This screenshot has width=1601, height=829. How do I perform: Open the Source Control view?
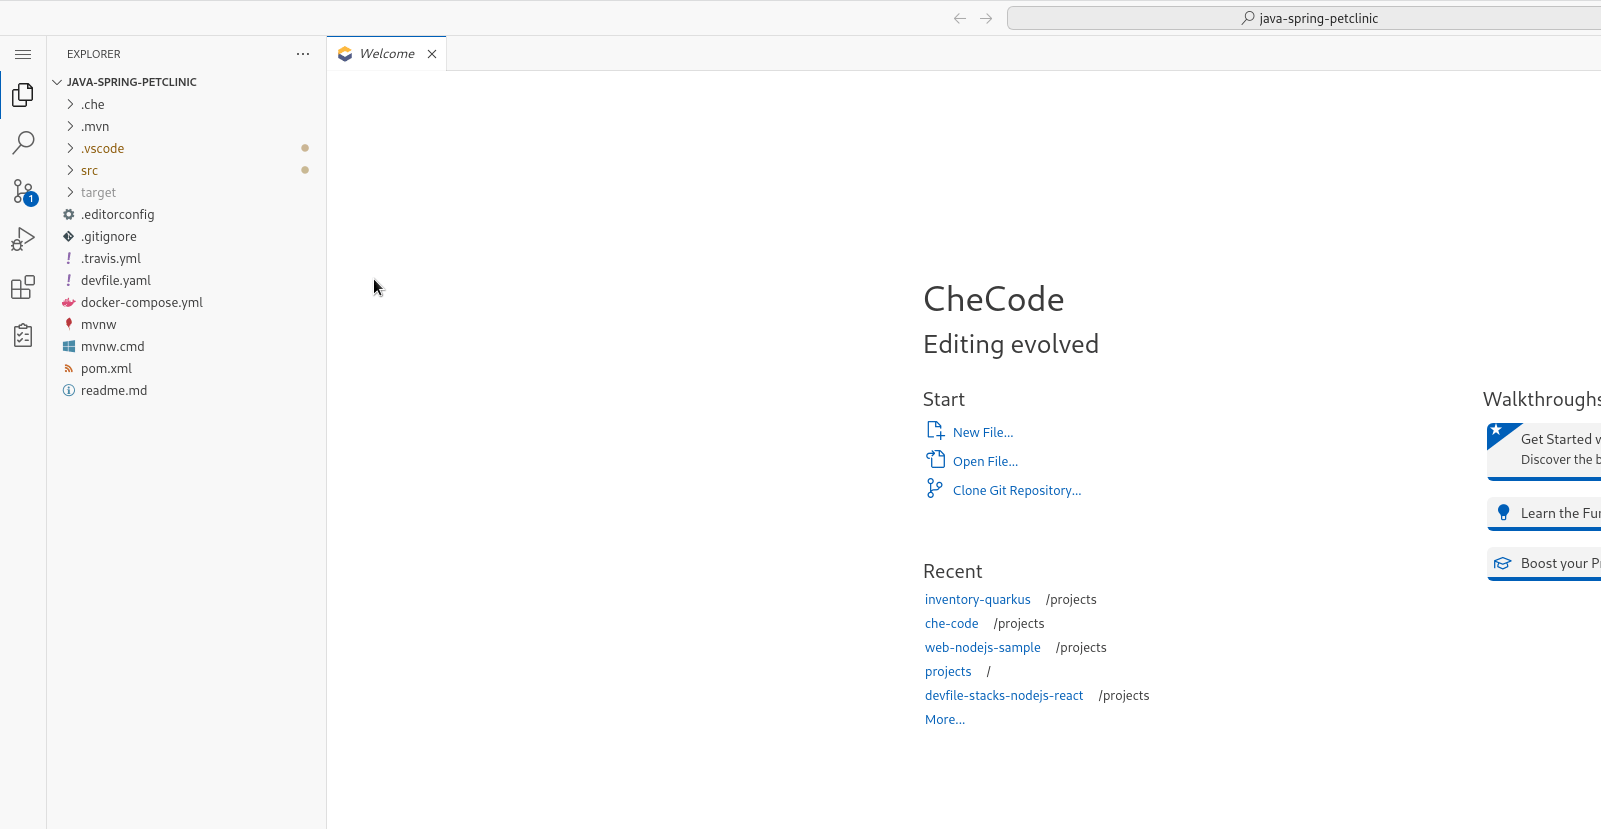(23, 191)
